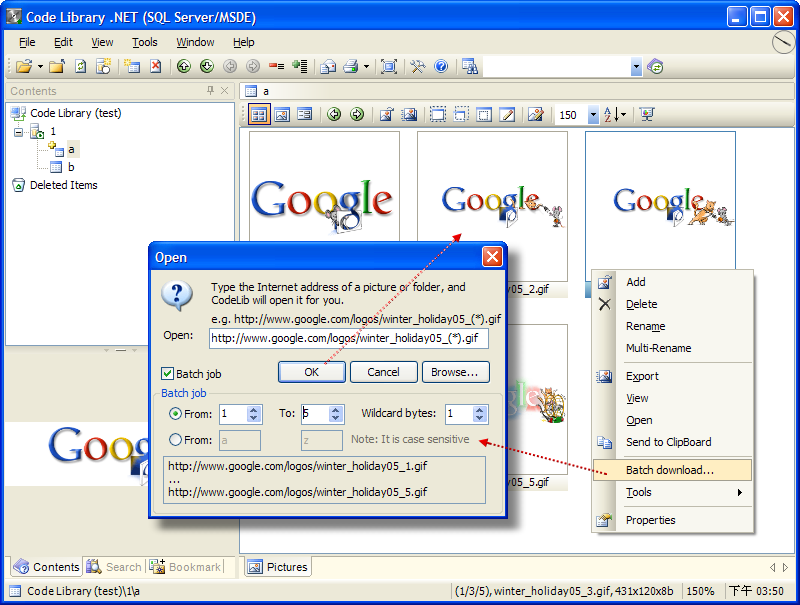Increase Wildcard bytes with up spinner
Screen dimensions: 800x605
click(479, 410)
